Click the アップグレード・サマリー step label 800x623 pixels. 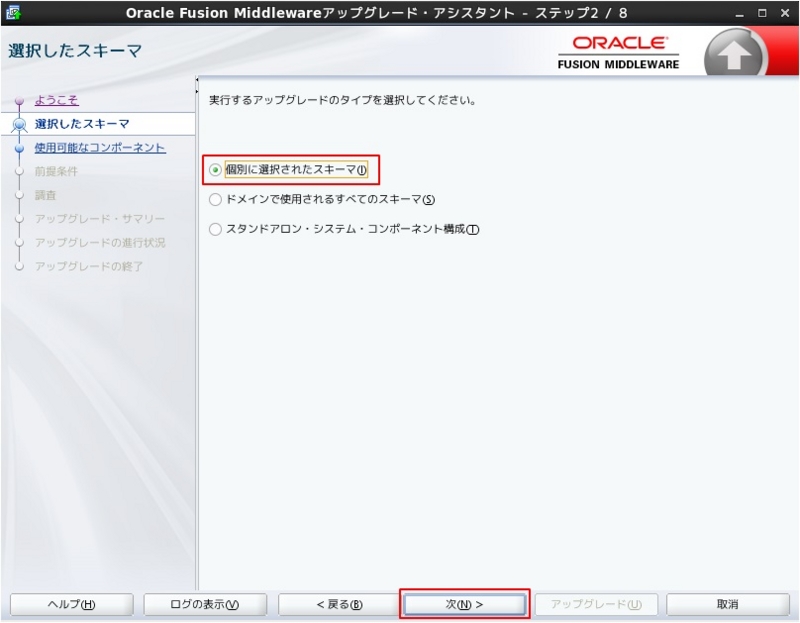(x=100, y=218)
